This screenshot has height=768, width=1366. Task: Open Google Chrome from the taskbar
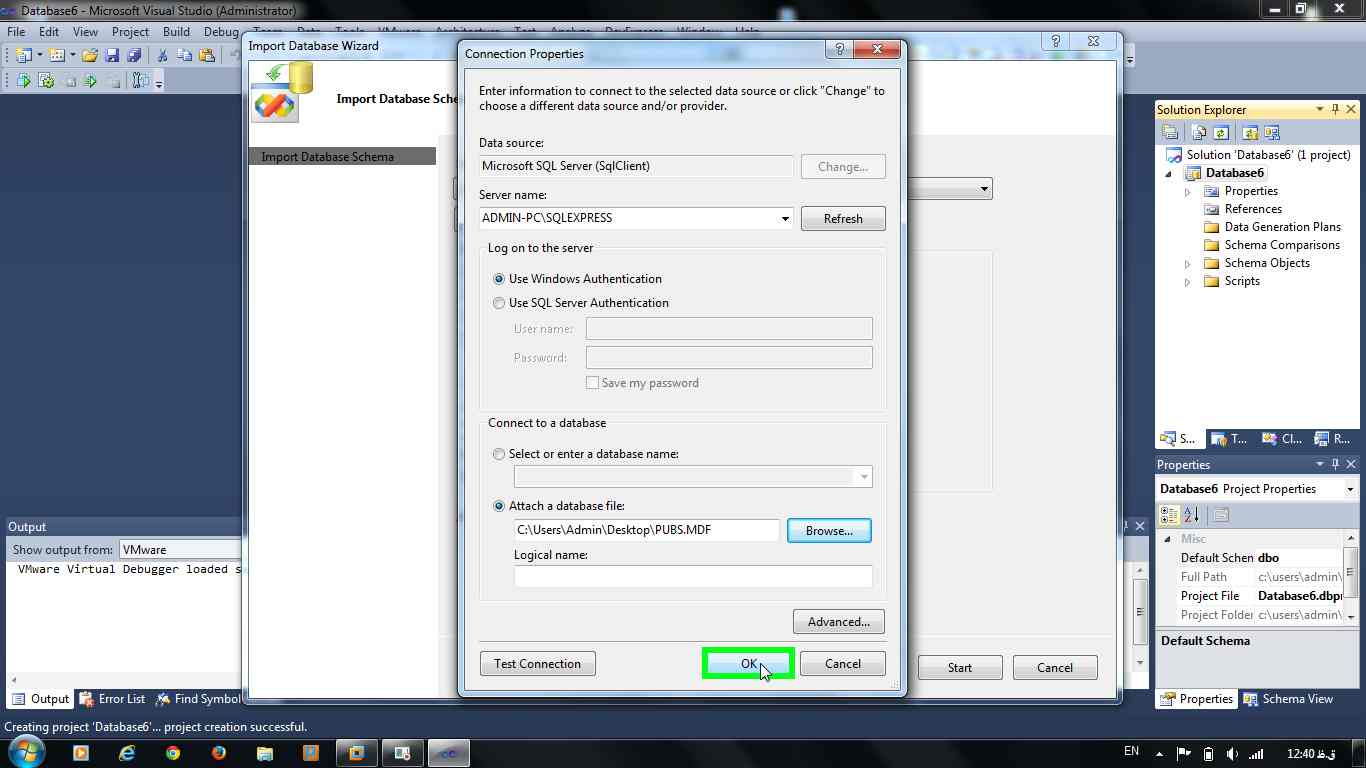[x=173, y=753]
